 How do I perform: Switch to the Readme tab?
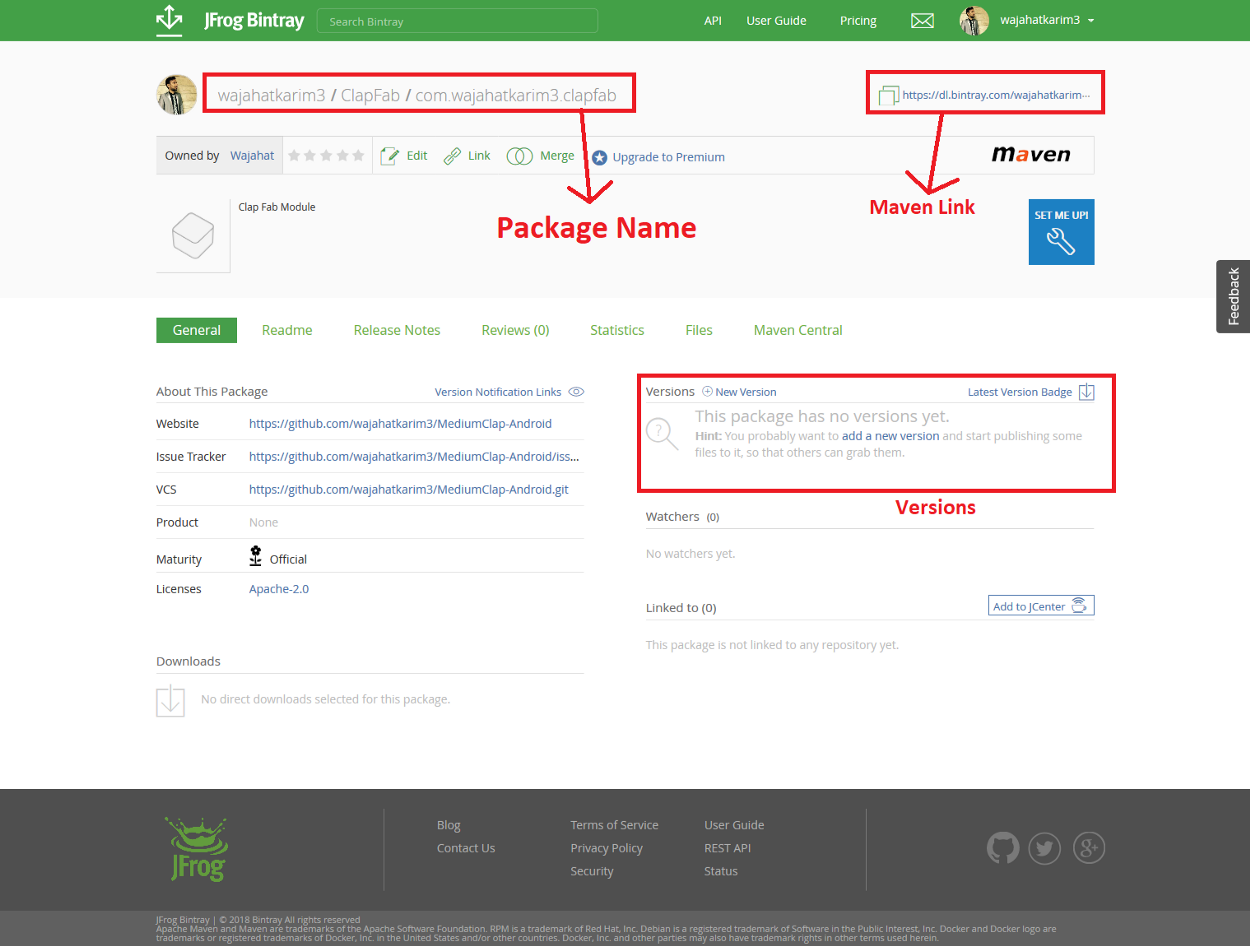[x=287, y=330]
